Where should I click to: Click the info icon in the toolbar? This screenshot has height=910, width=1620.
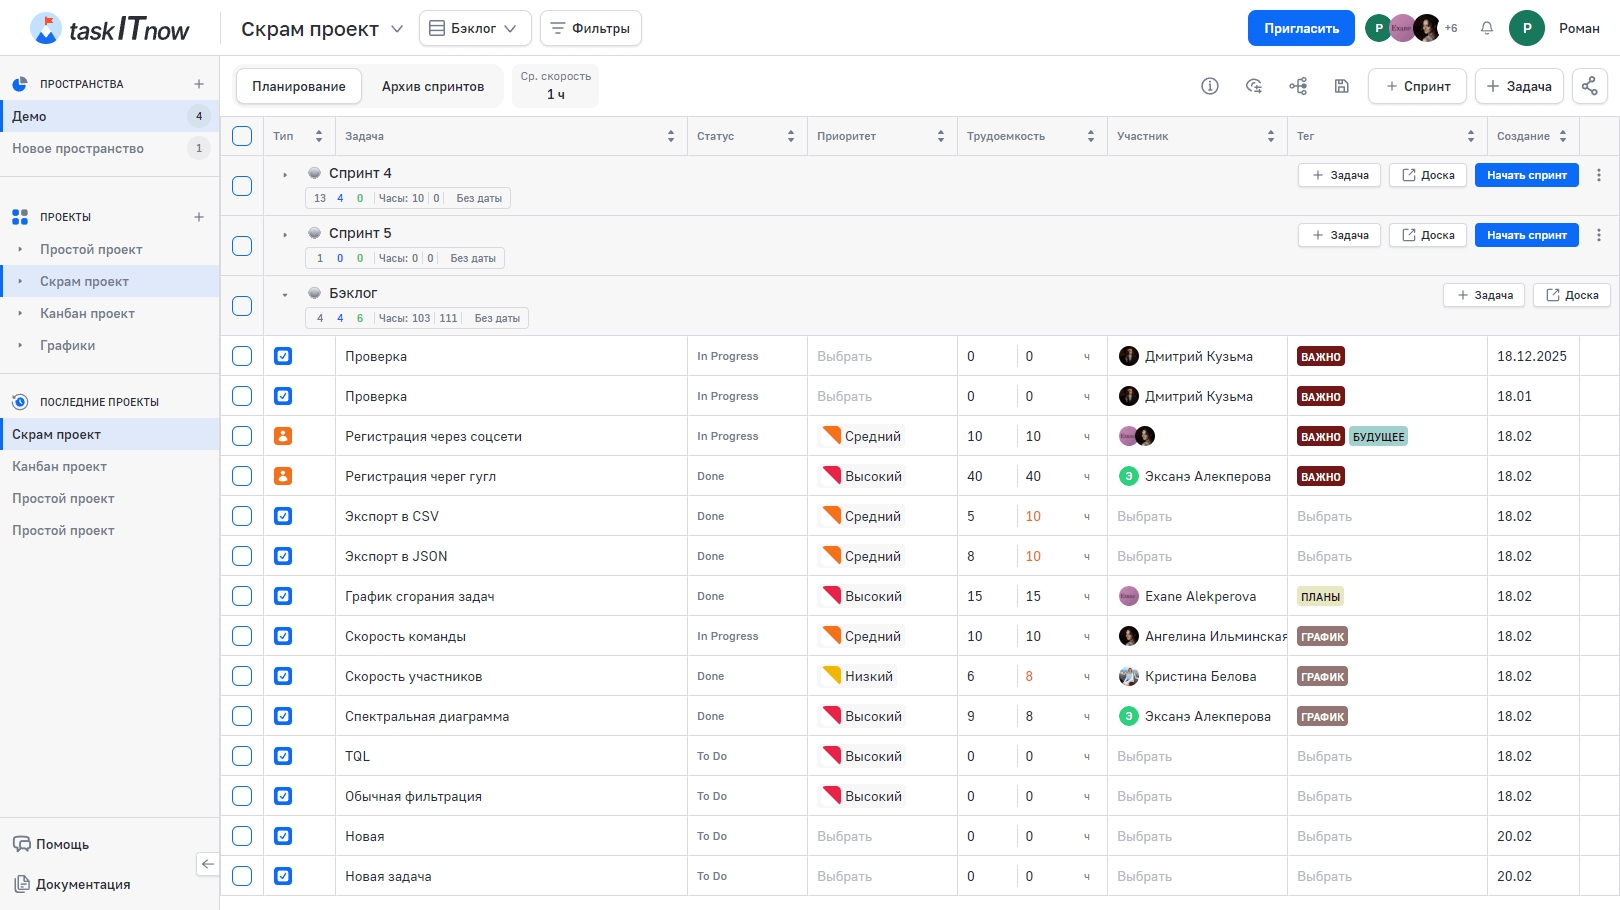[1209, 86]
